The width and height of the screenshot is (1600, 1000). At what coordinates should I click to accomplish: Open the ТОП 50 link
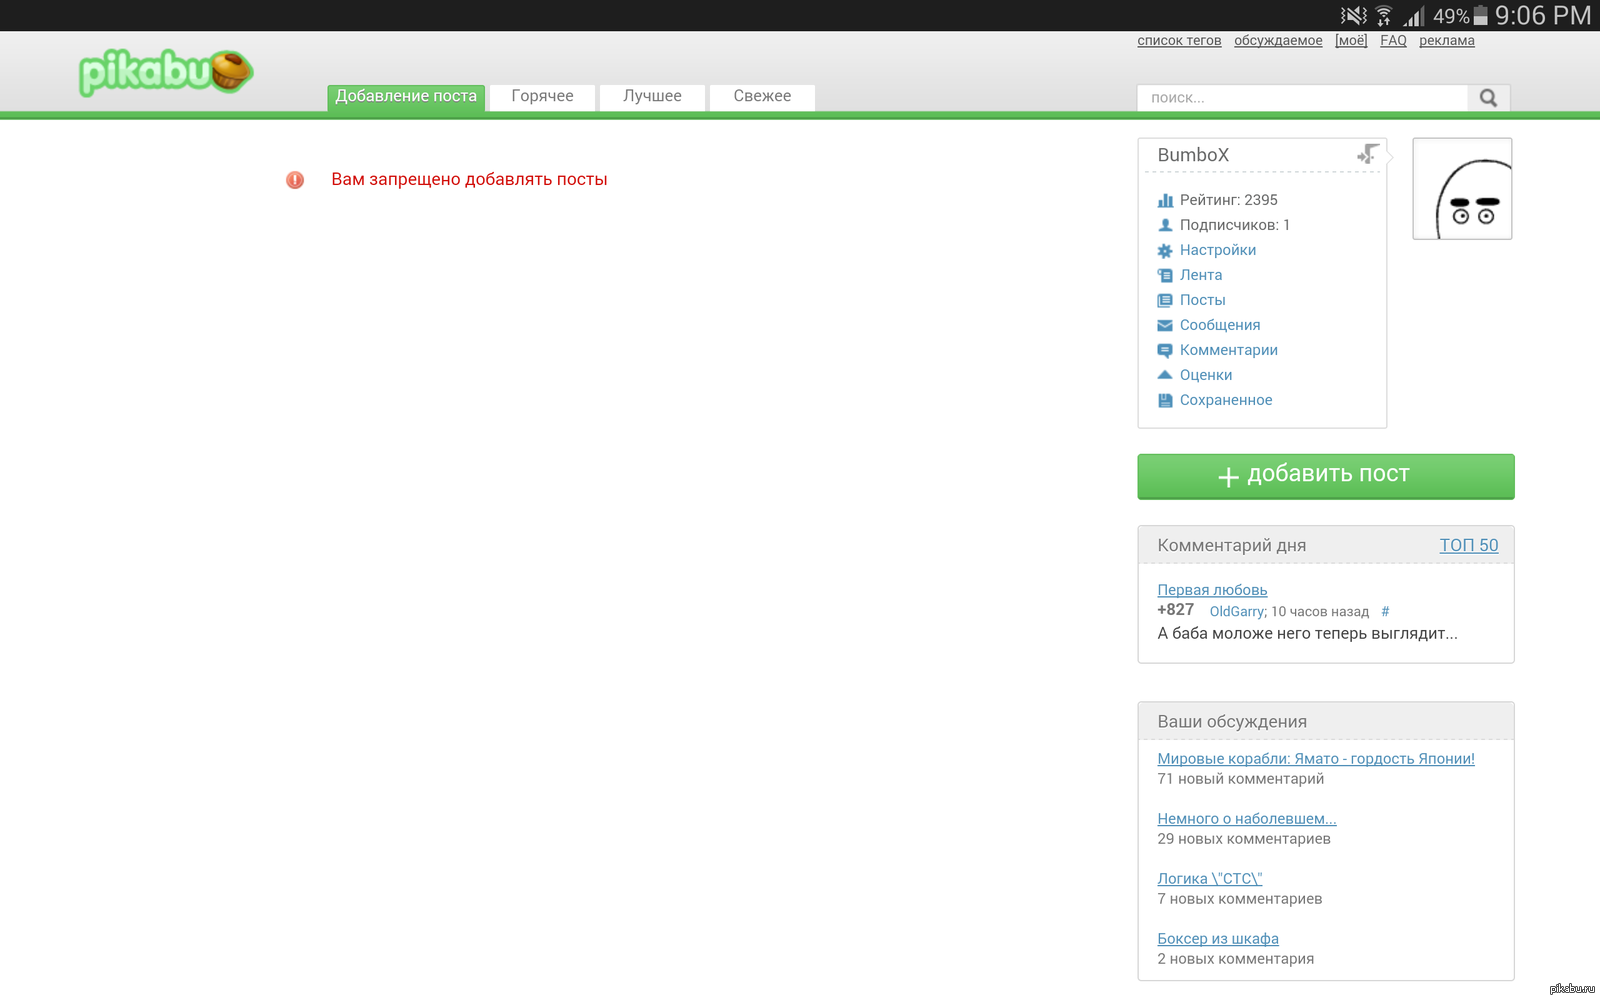(1468, 545)
